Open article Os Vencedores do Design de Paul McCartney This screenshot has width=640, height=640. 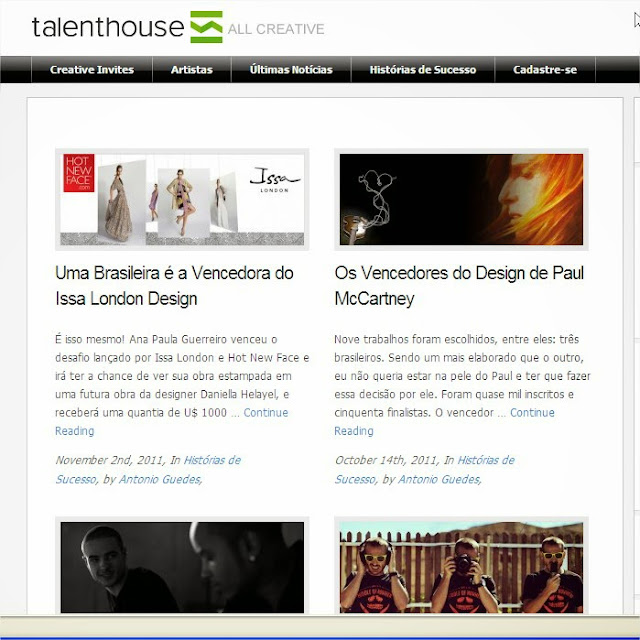point(459,286)
